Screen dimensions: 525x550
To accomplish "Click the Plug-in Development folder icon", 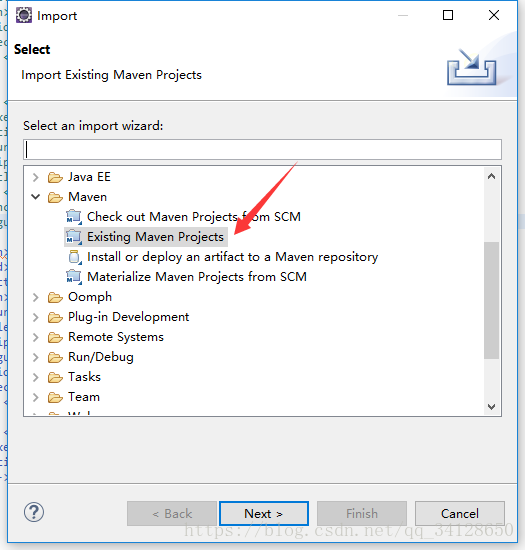I will 55,317.
